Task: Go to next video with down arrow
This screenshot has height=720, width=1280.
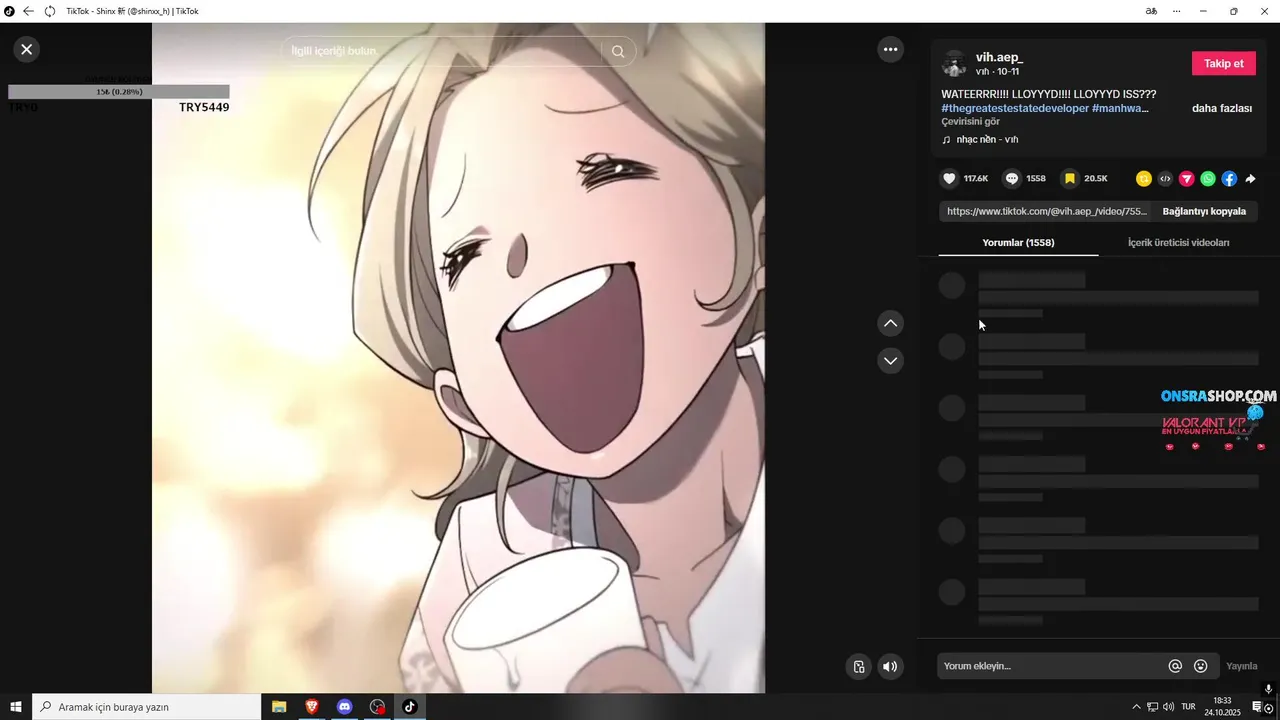Action: 890,360
